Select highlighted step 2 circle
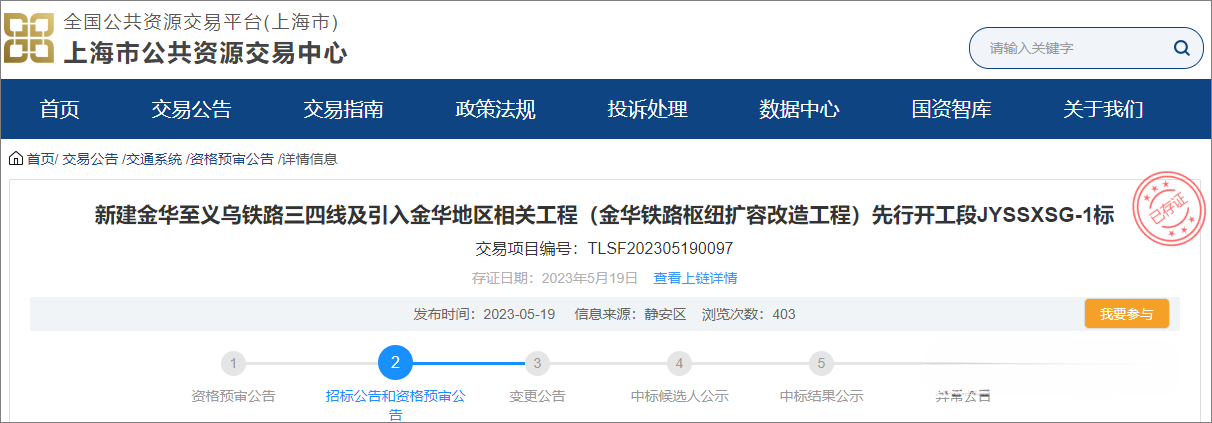This screenshot has height=423, width=1212. 395,363
